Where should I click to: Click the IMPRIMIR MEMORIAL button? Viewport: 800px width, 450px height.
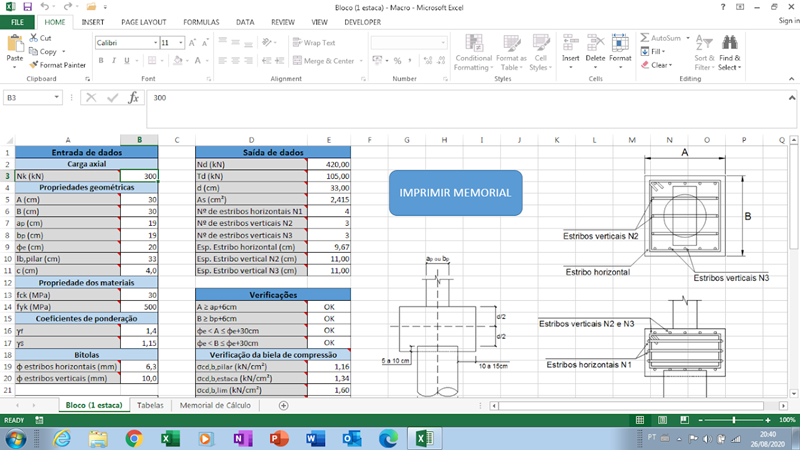[455, 193]
